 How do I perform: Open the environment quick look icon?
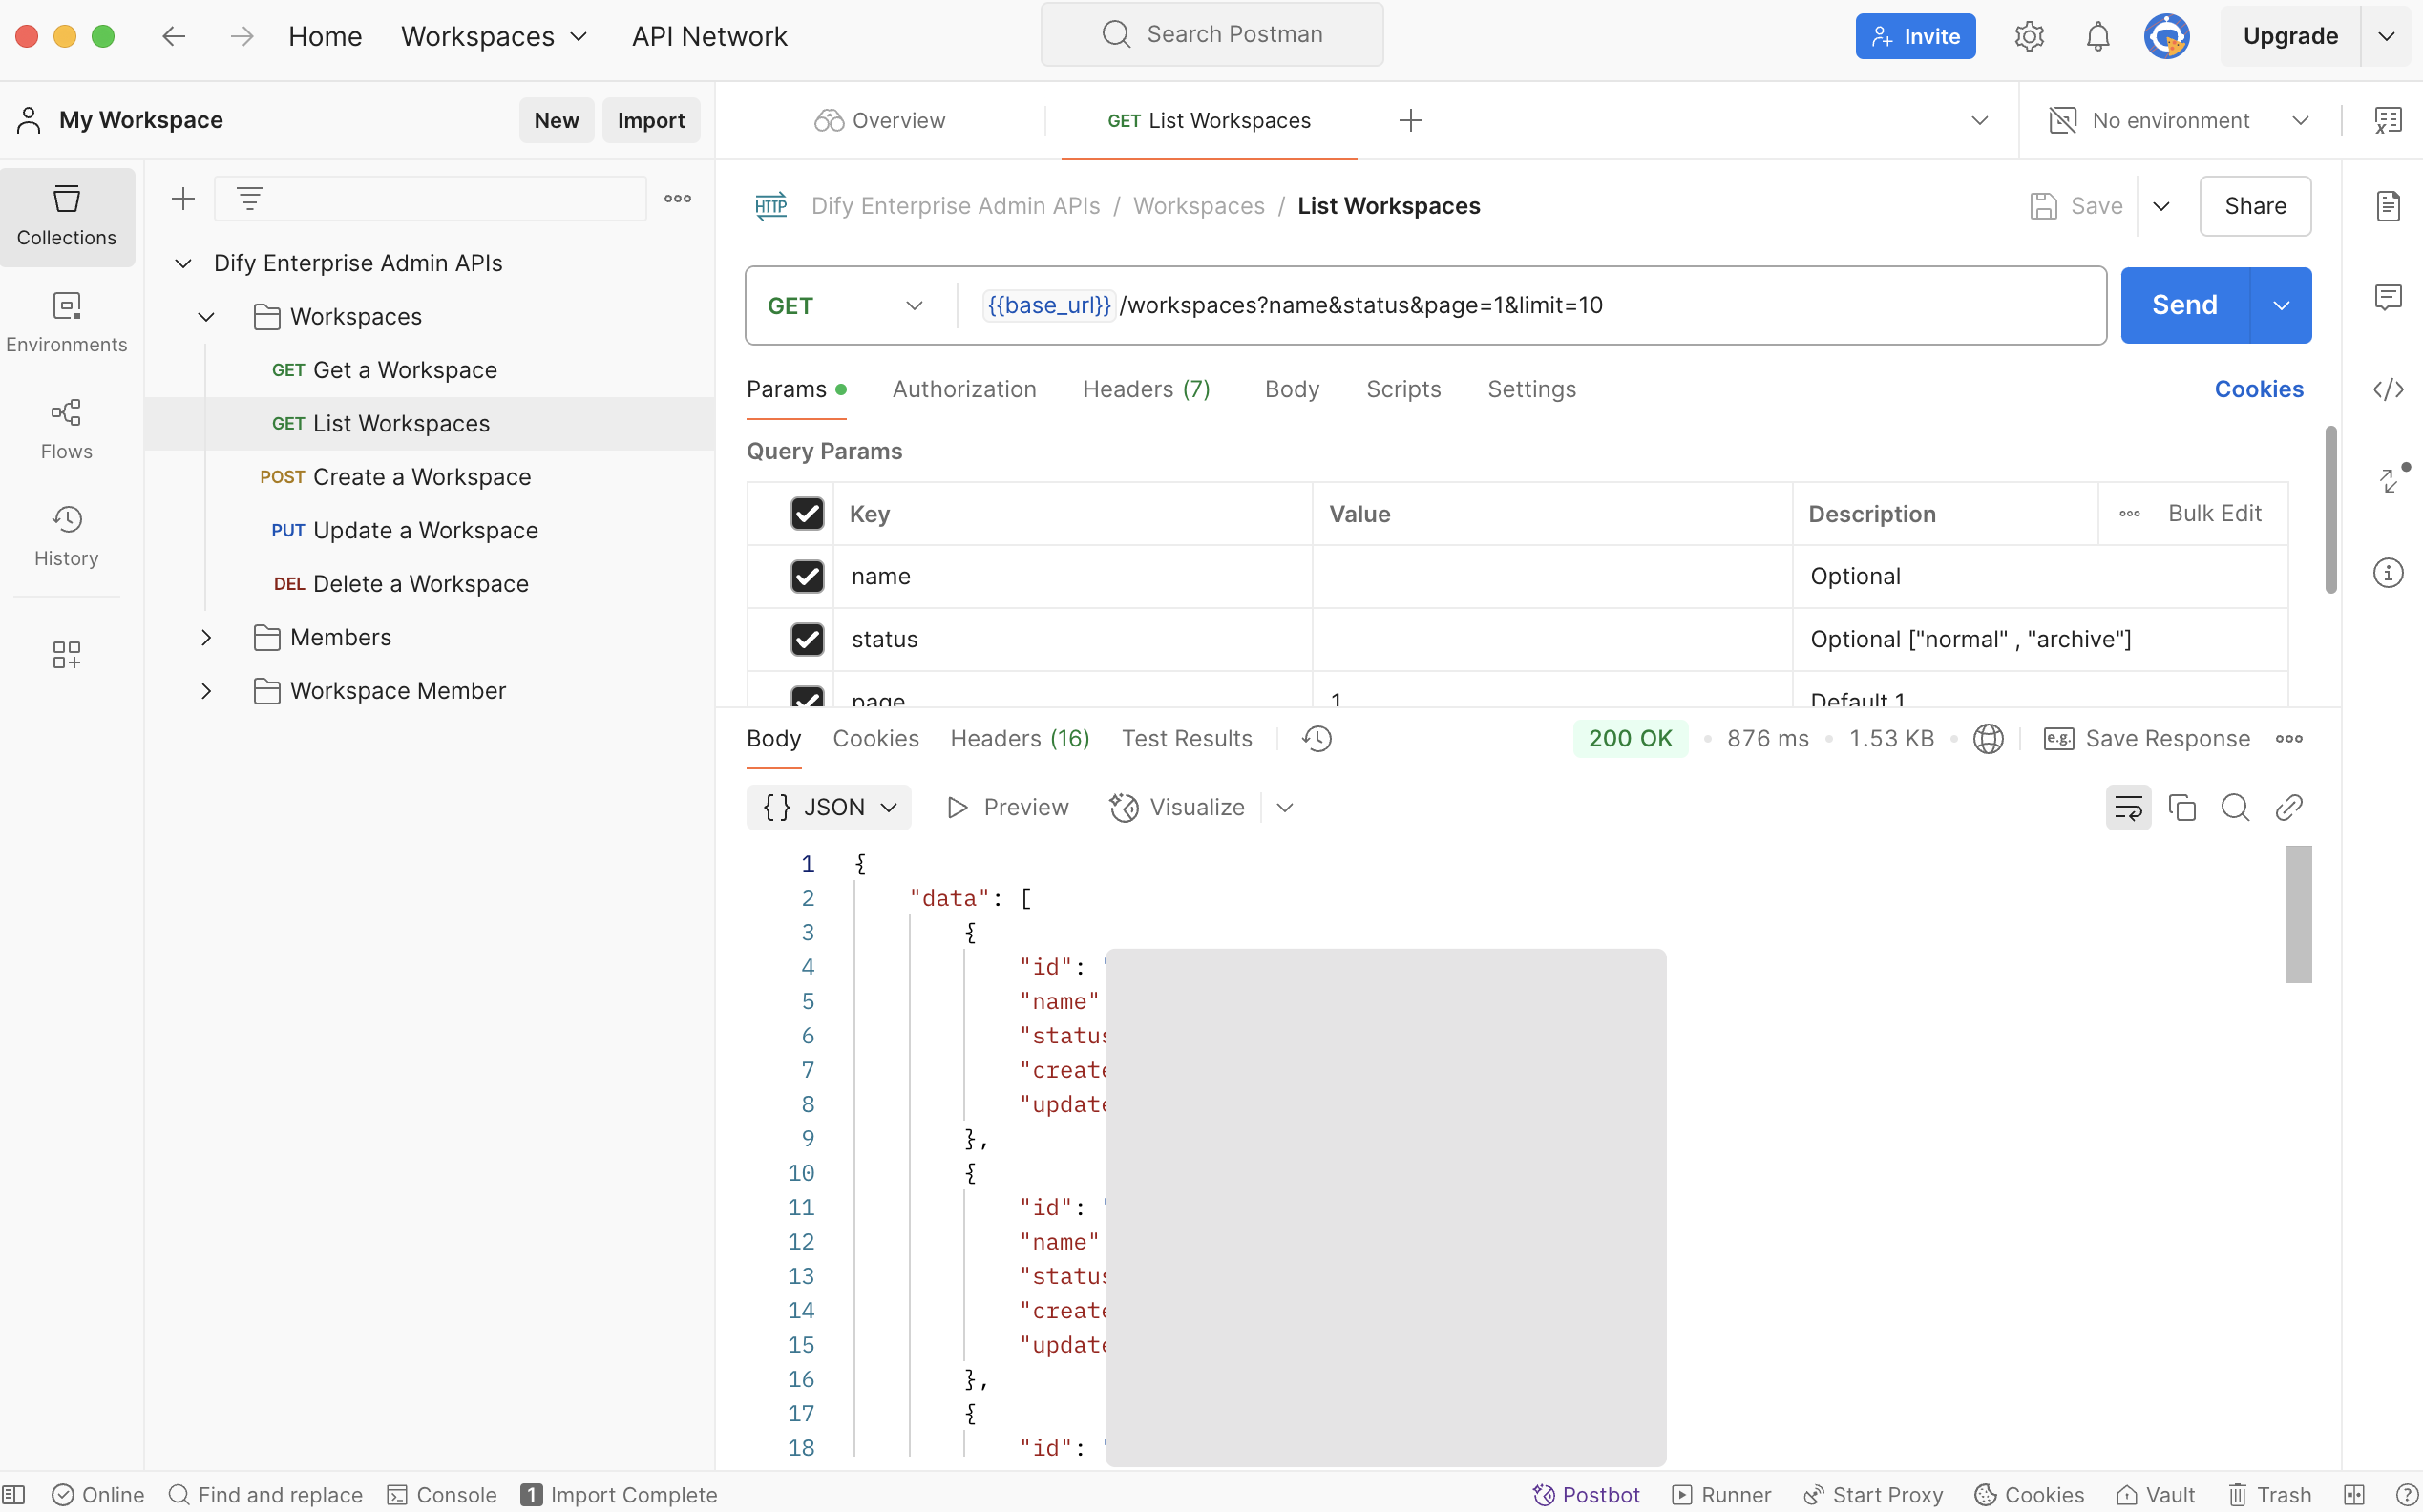click(2388, 120)
